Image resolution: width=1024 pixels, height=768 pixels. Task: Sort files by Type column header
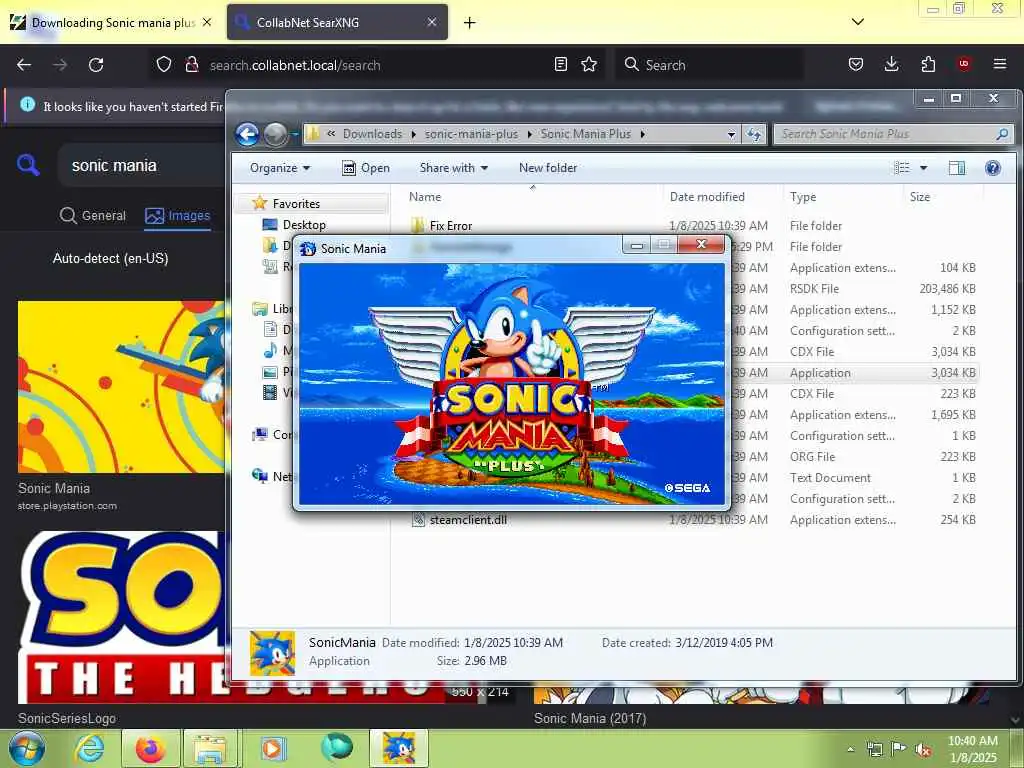tap(843, 197)
